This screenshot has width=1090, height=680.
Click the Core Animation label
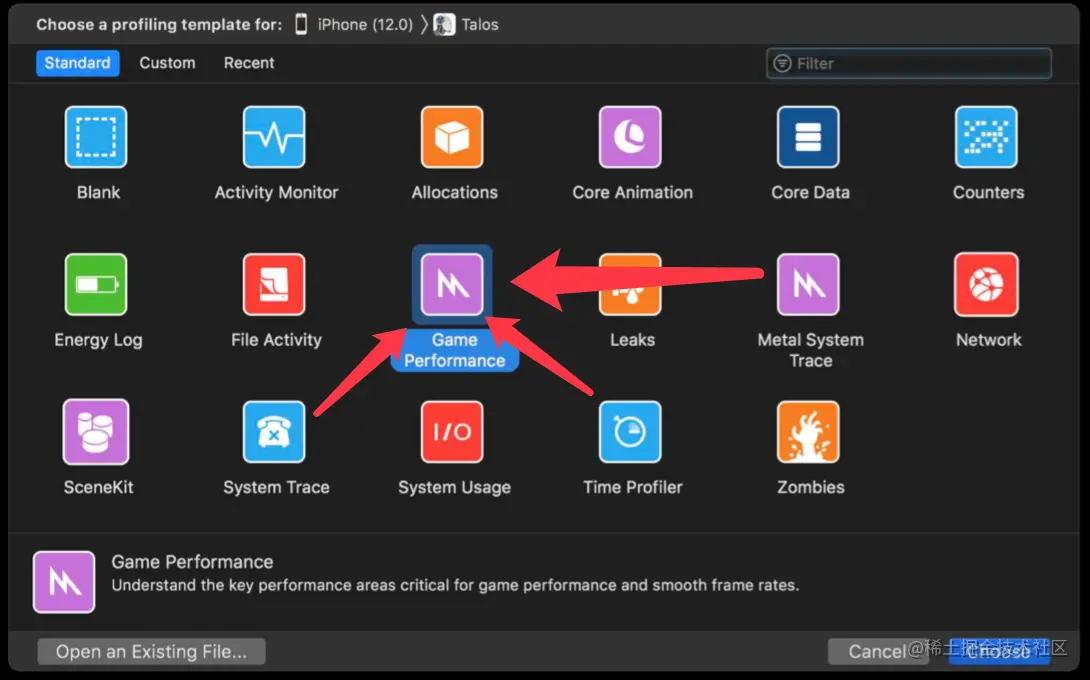pyautogui.click(x=633, y=193)
